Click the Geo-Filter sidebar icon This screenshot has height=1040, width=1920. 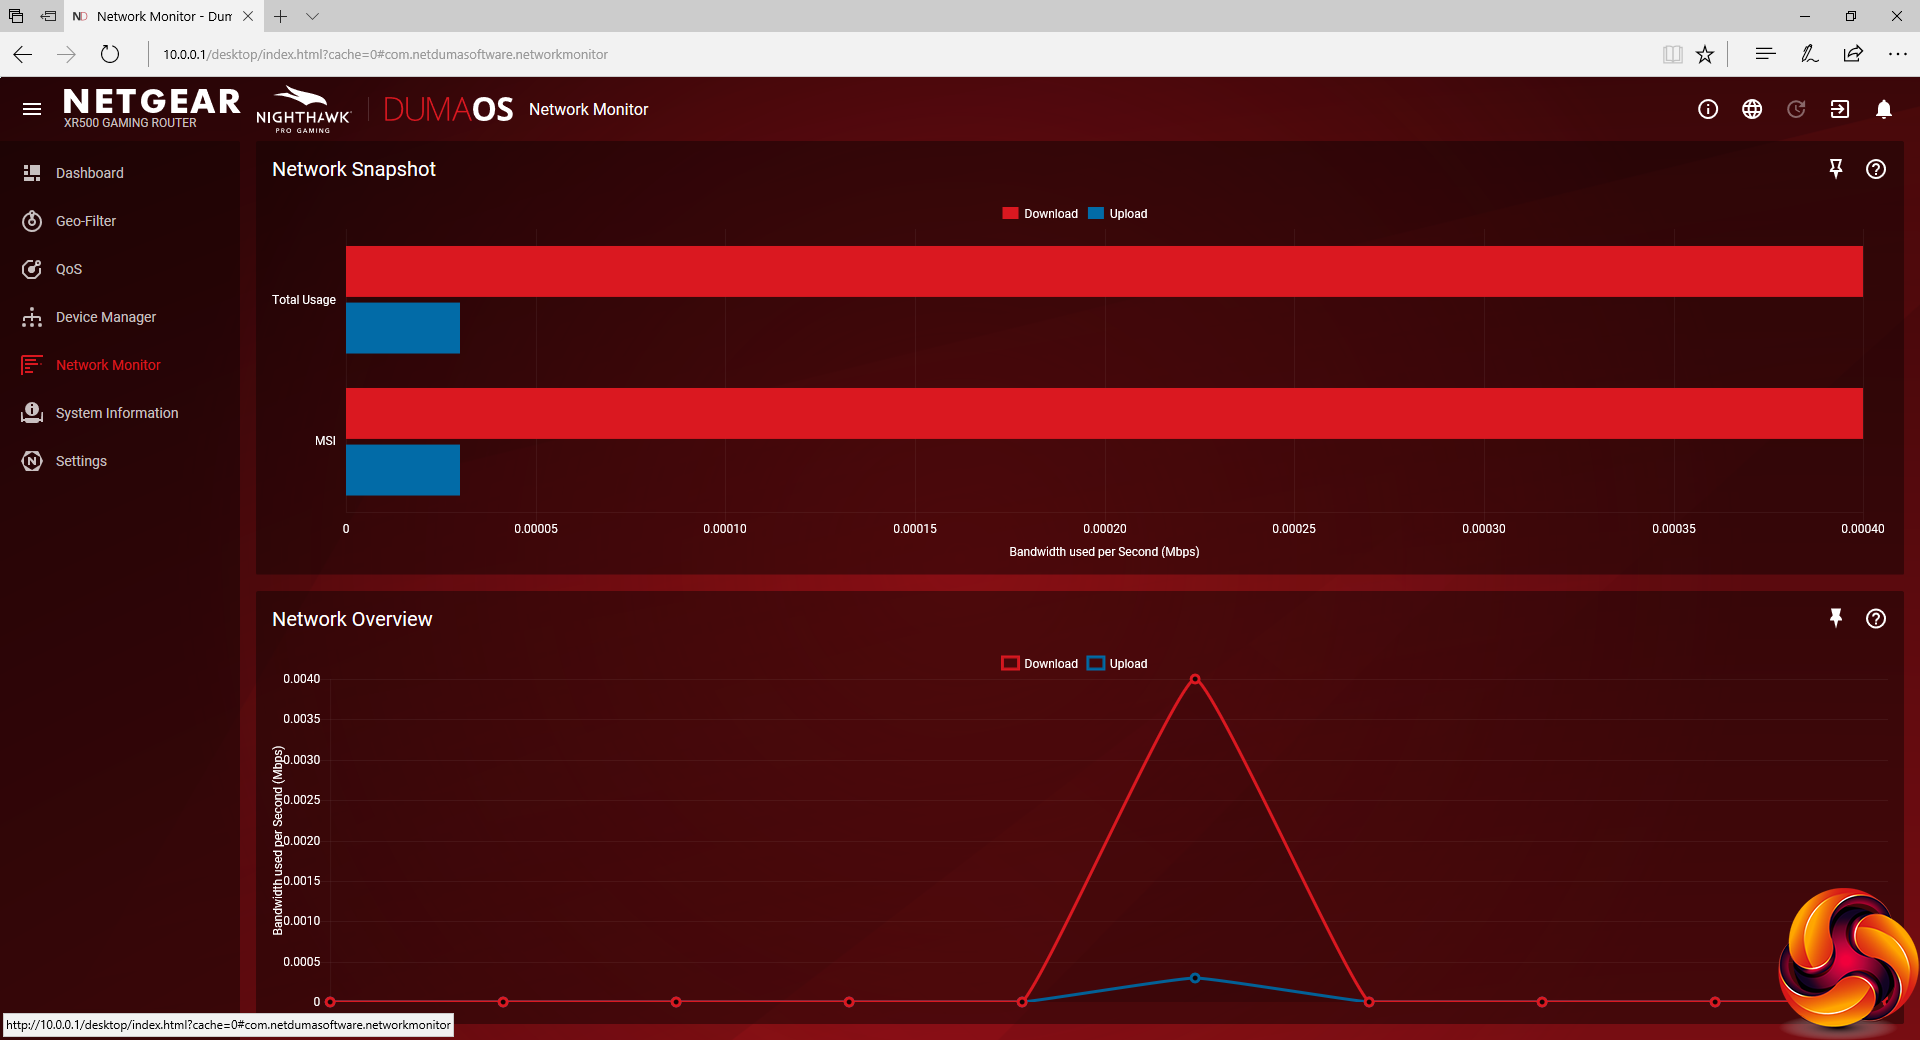(32, 221)
